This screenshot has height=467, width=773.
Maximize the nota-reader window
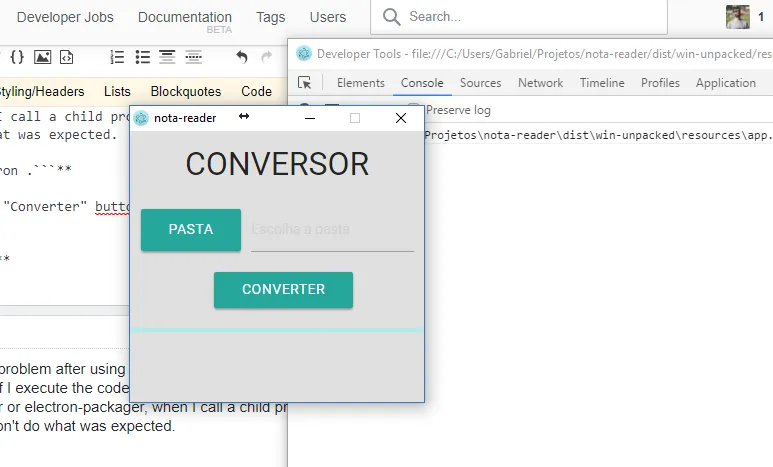[x=355, y=118]
